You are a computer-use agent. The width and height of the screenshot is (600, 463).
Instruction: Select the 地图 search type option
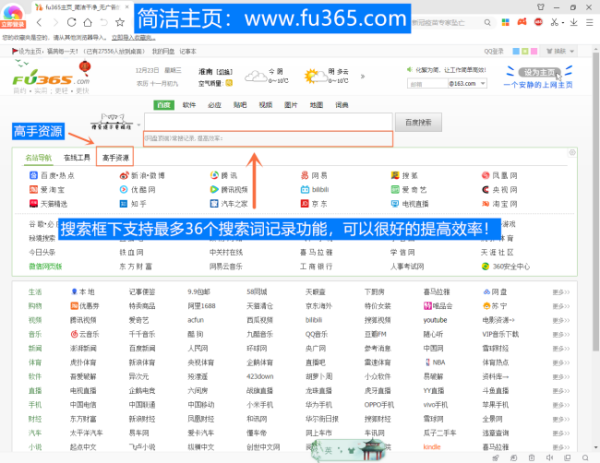pos(316,104)
